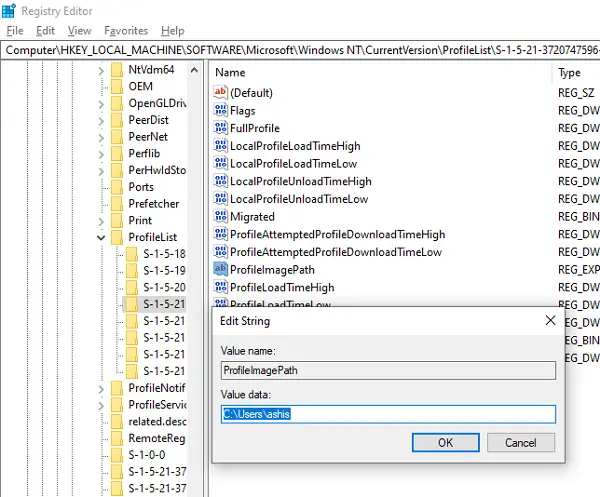Collapse the ProfileList key
The width and height of the screenshot is (600, 497).
pyautogui.click(x=101, y=238)
